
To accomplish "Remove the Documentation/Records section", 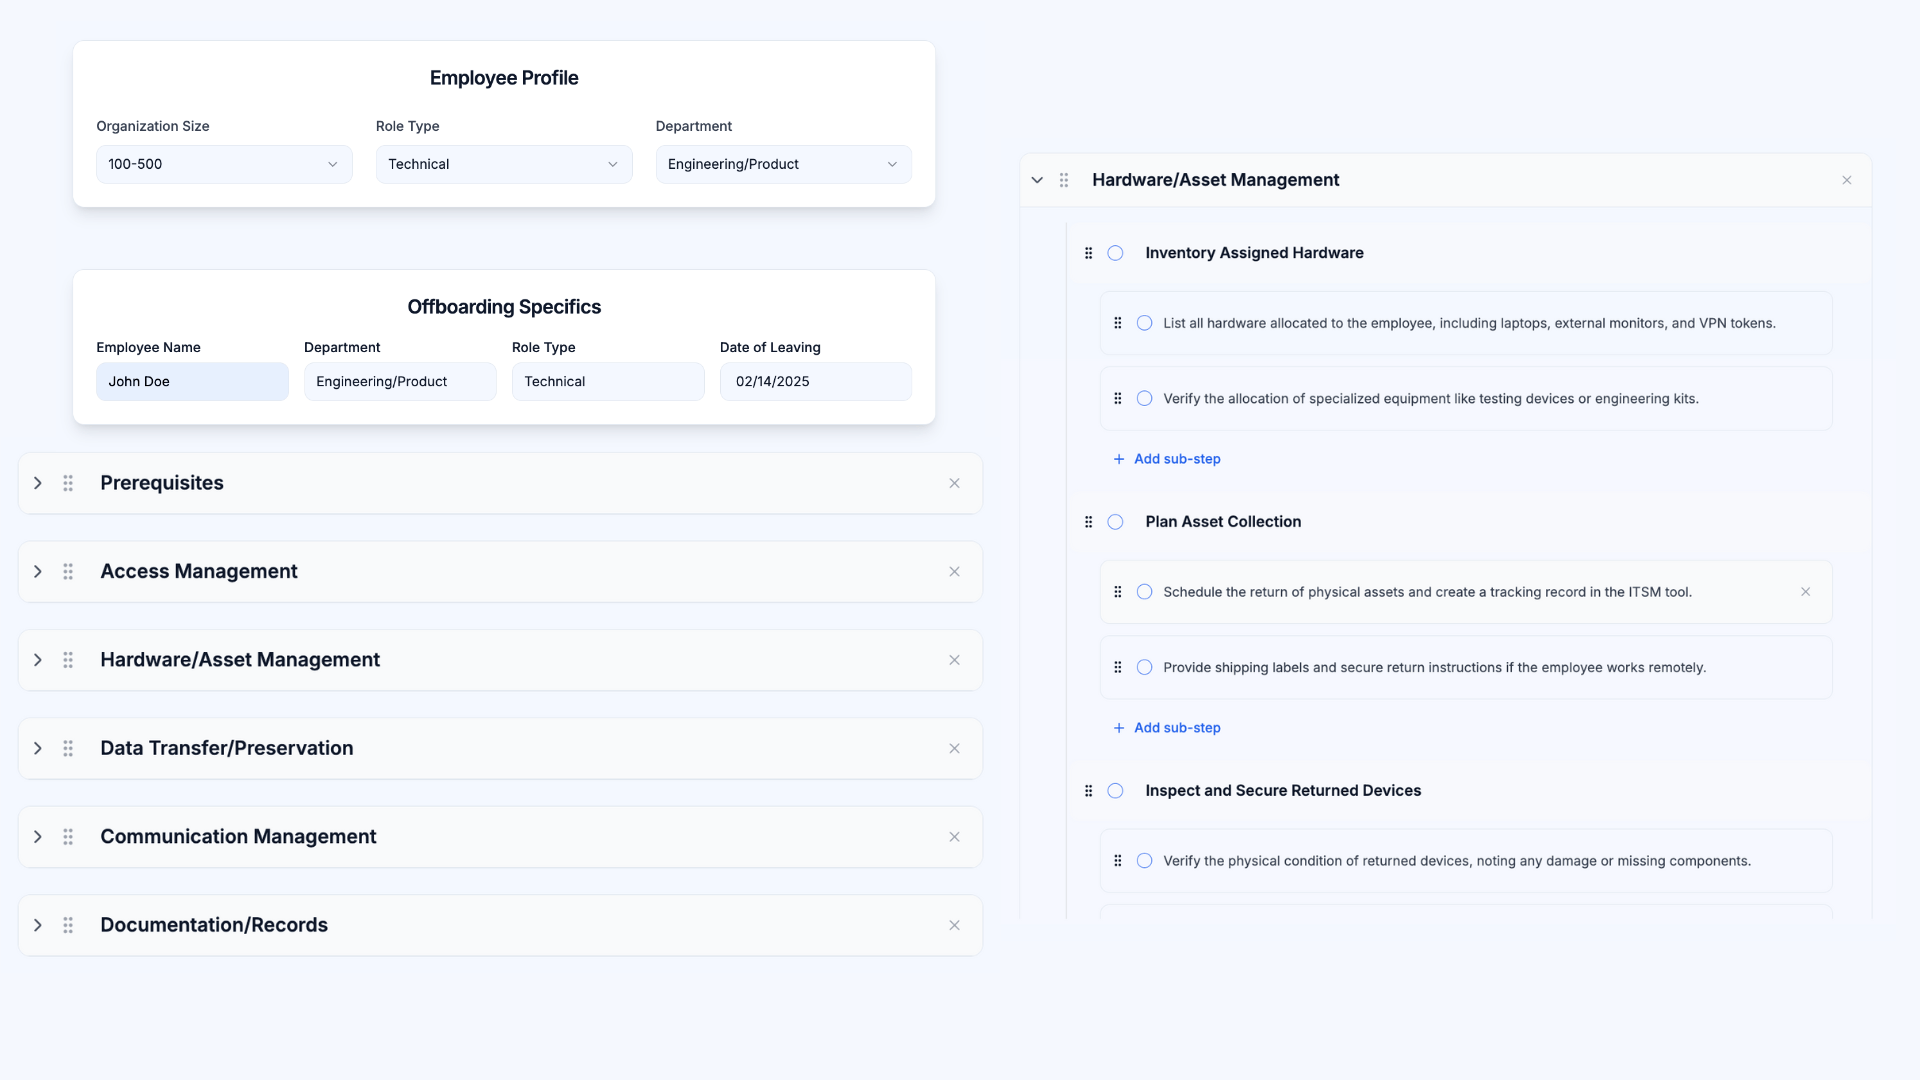I will 955,925.
